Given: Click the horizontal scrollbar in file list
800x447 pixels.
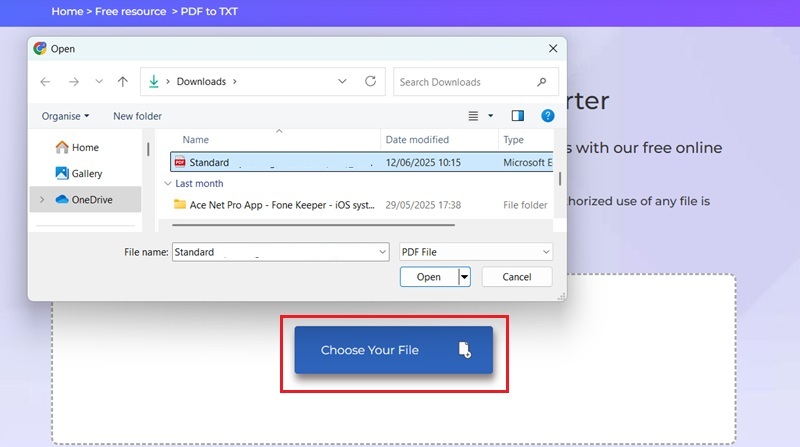Looking at the screenshot, I should (313, 225).
